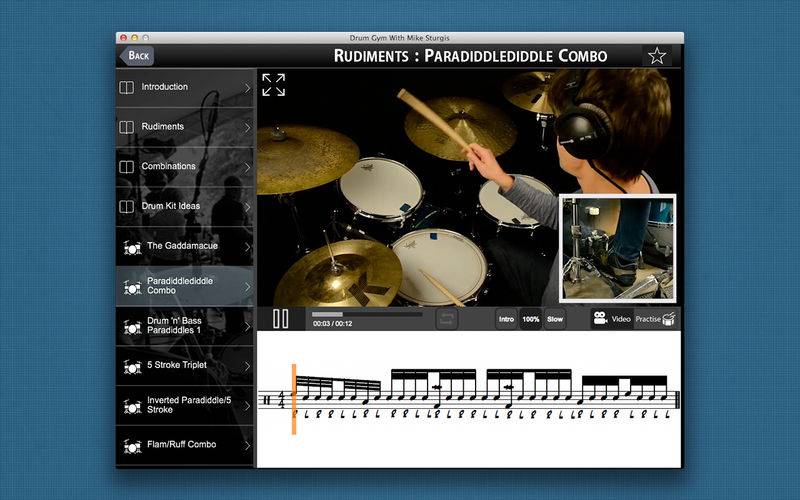
Task: Click the Drum Kit Ideas book icon
Action: (127, 207)
